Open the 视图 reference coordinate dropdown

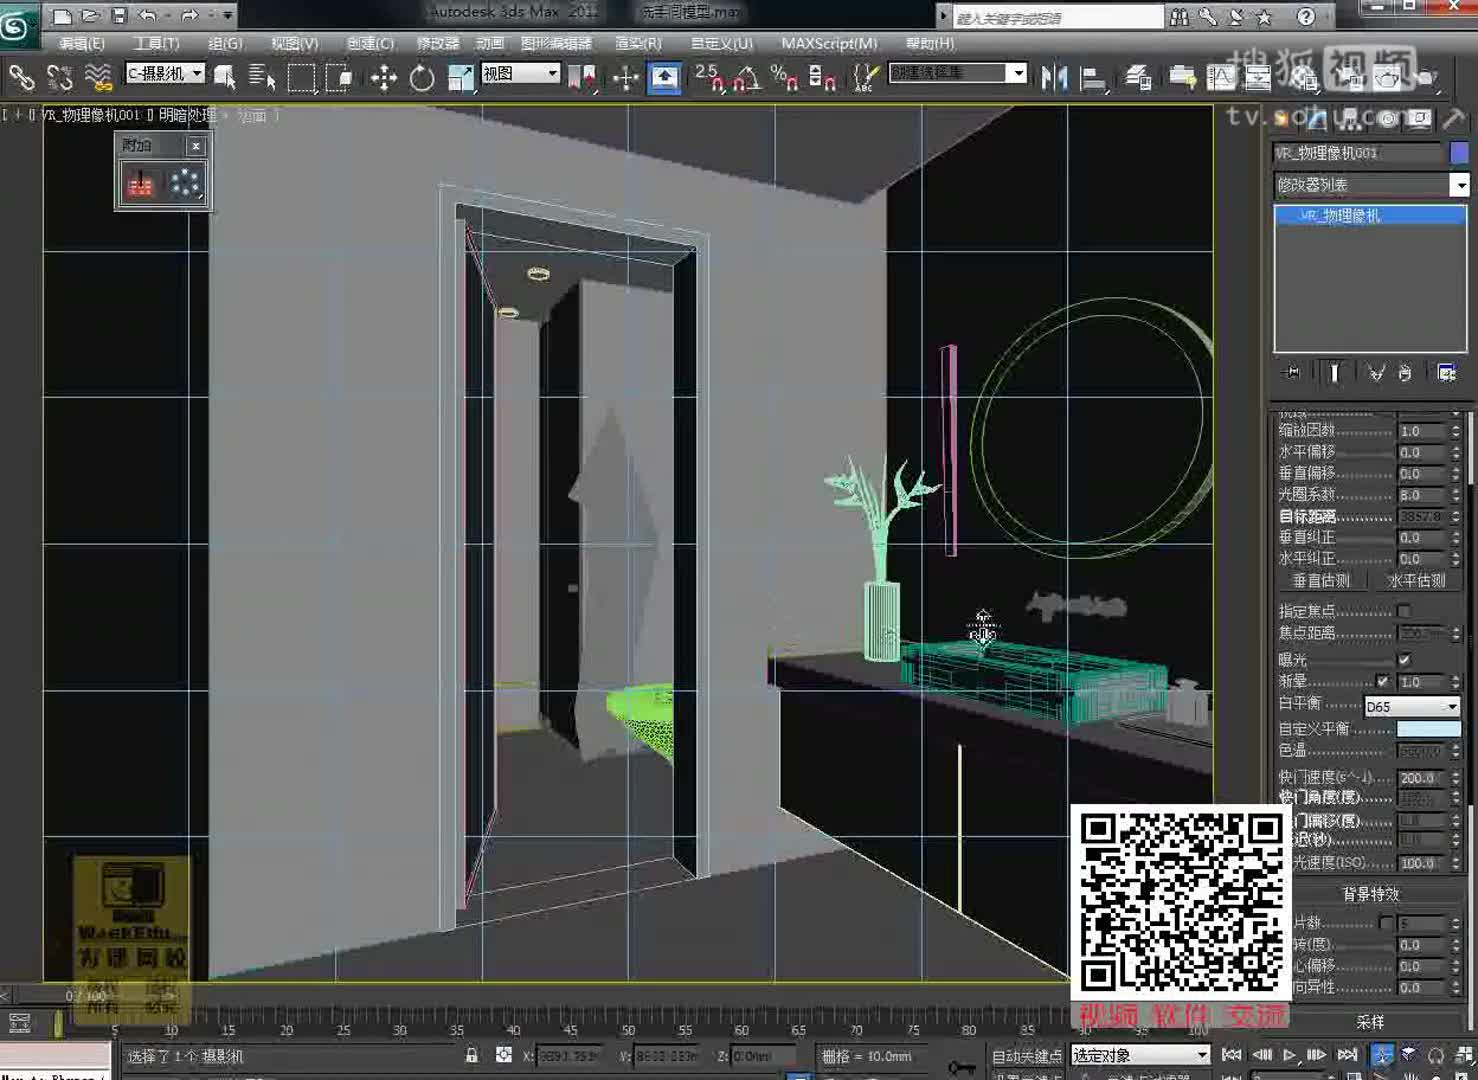click(520, 73)
